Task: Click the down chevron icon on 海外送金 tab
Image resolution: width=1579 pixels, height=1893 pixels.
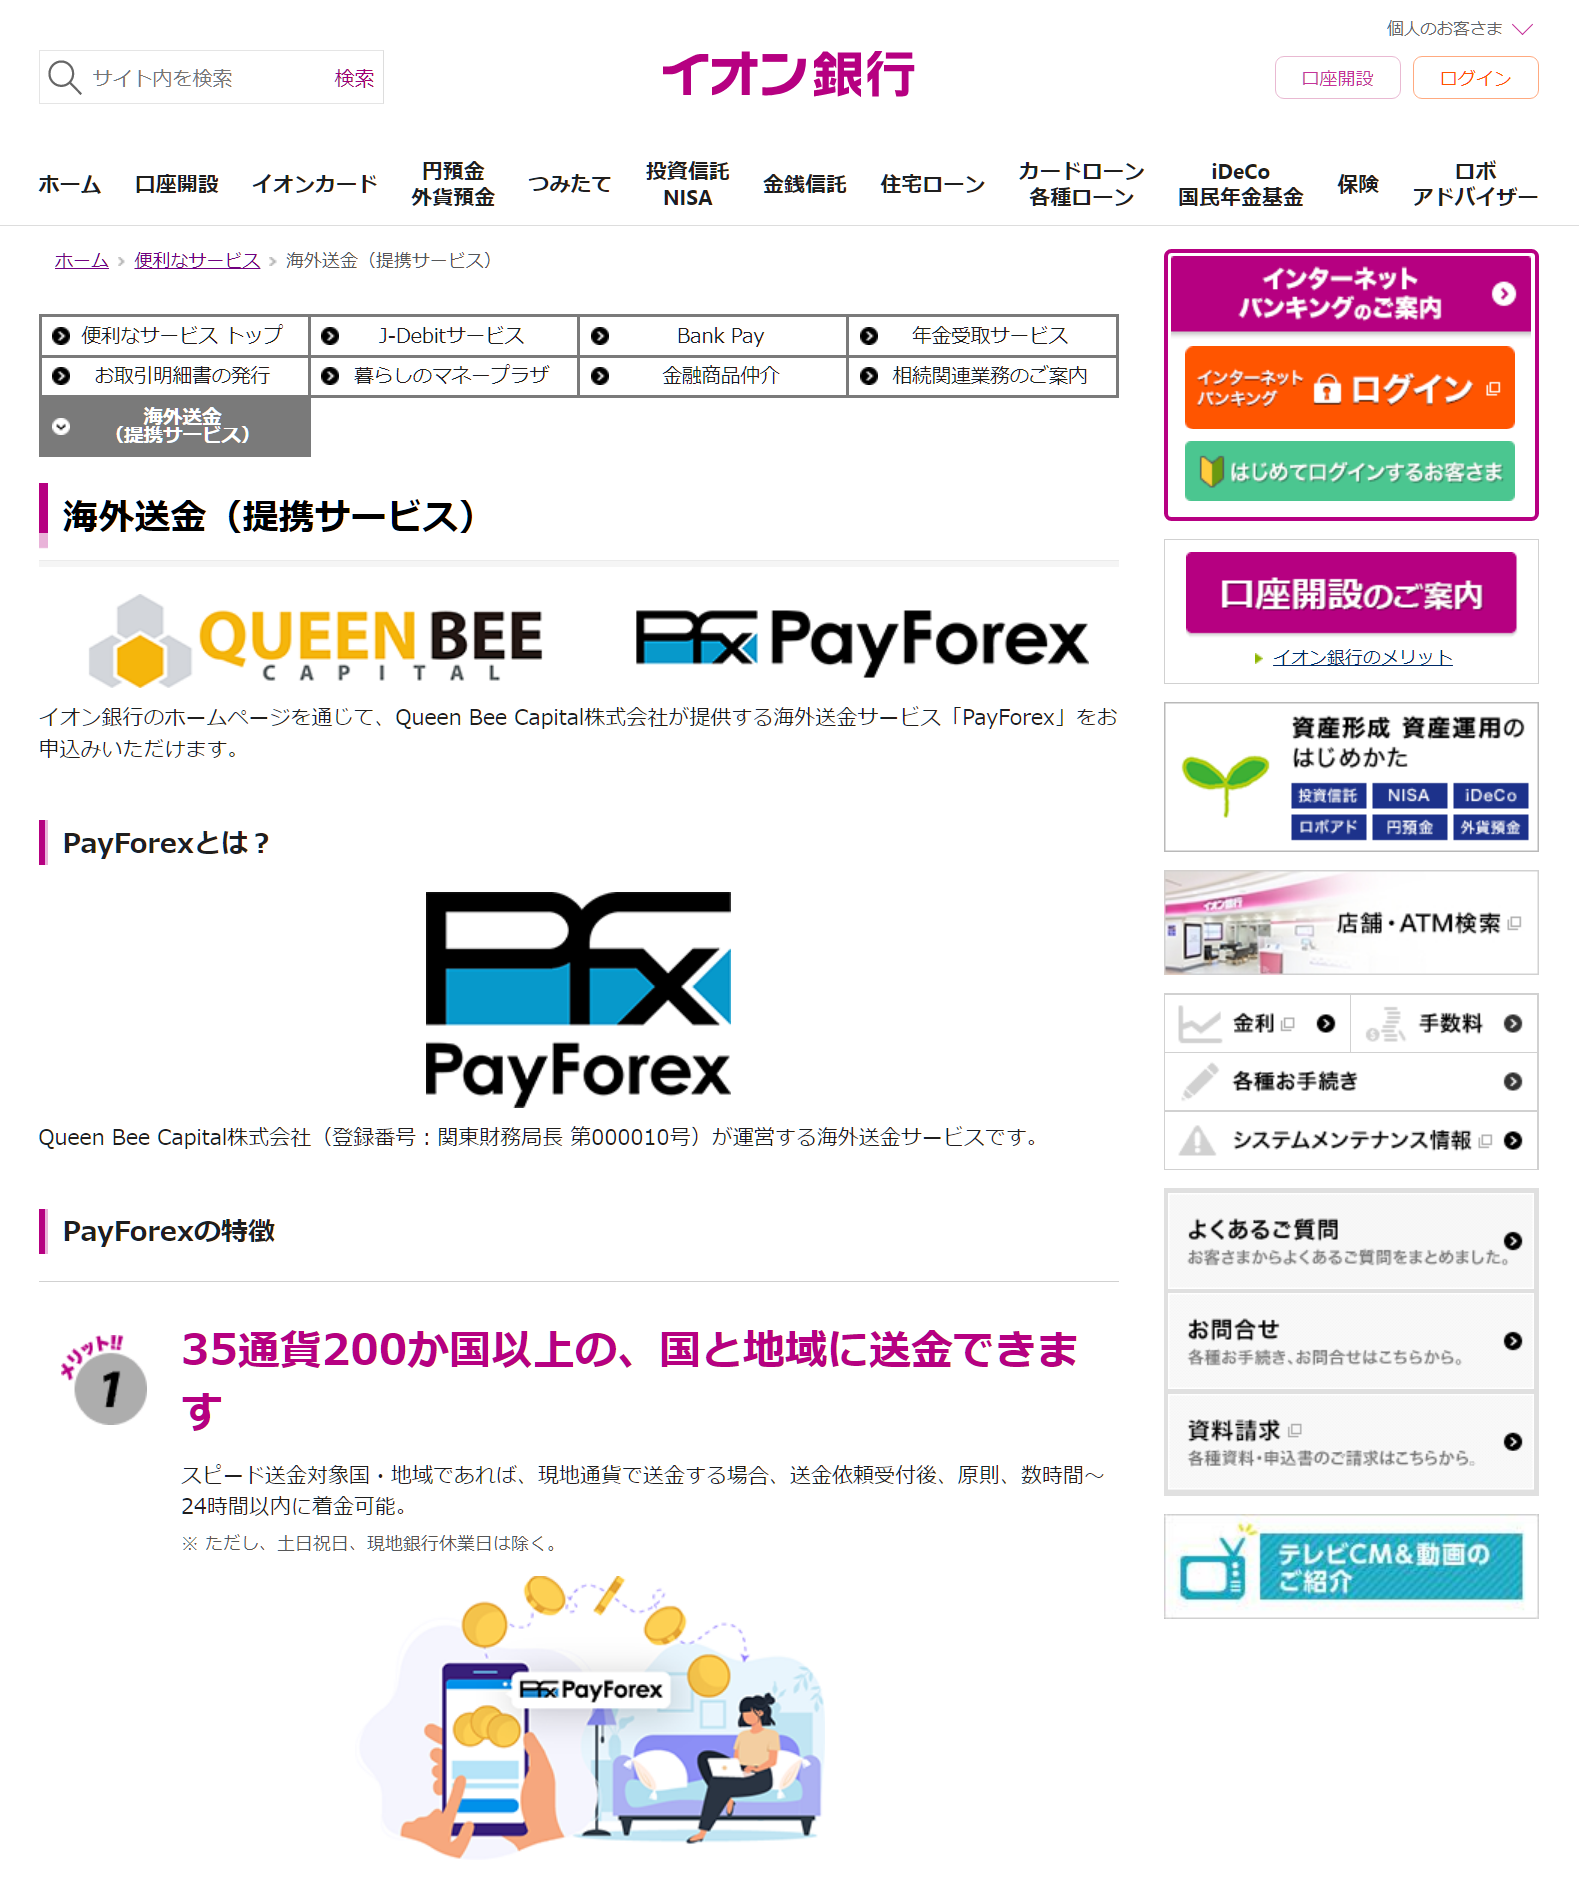Action: coord(61,426)
